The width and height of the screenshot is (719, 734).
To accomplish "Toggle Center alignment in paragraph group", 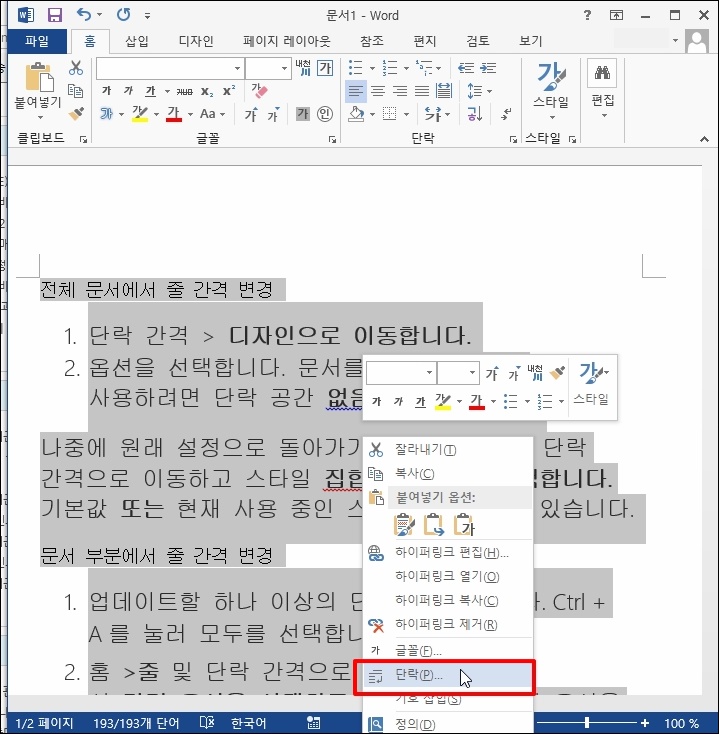I will click(377, 91).
